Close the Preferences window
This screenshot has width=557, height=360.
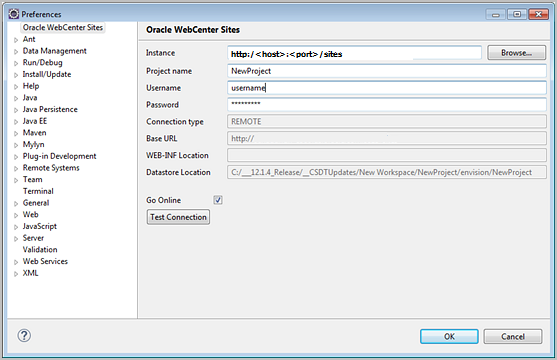click(x=539, y=14)
